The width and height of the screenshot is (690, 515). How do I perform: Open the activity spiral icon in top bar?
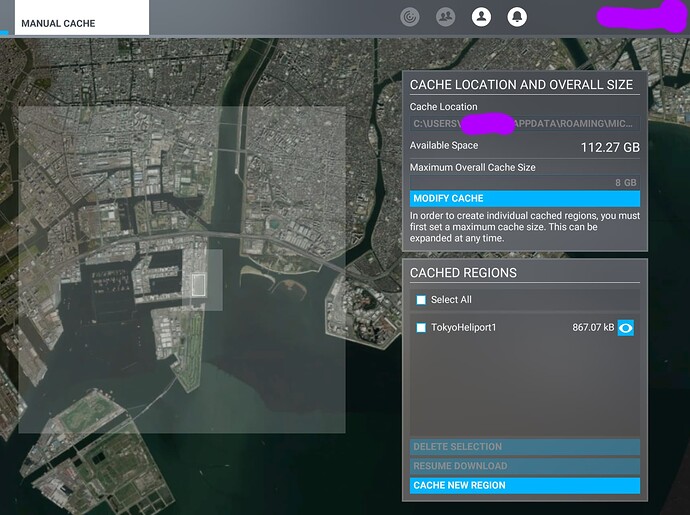coord(410,17)
